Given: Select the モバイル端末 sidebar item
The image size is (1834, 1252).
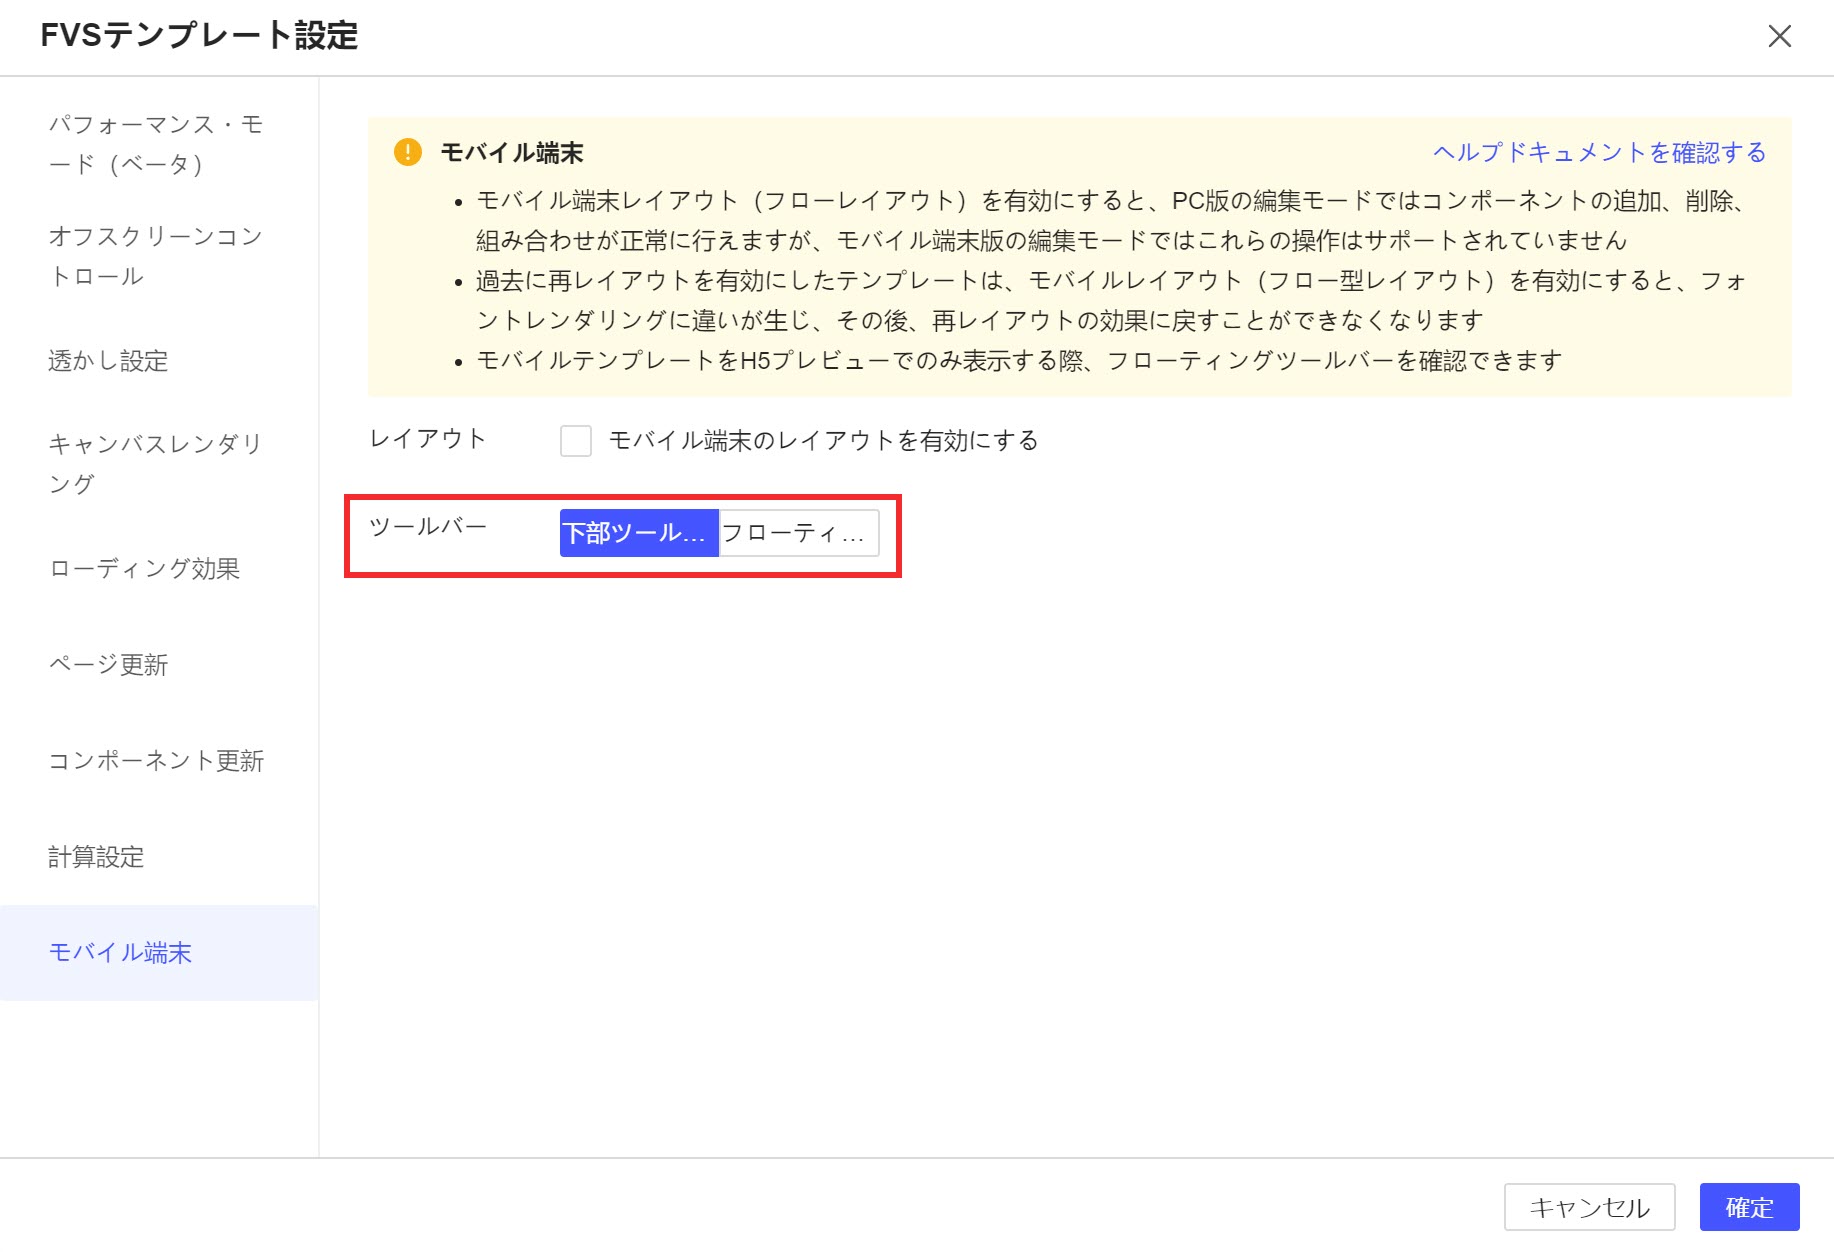Looking at the screenshot, I should click(159, 952).
